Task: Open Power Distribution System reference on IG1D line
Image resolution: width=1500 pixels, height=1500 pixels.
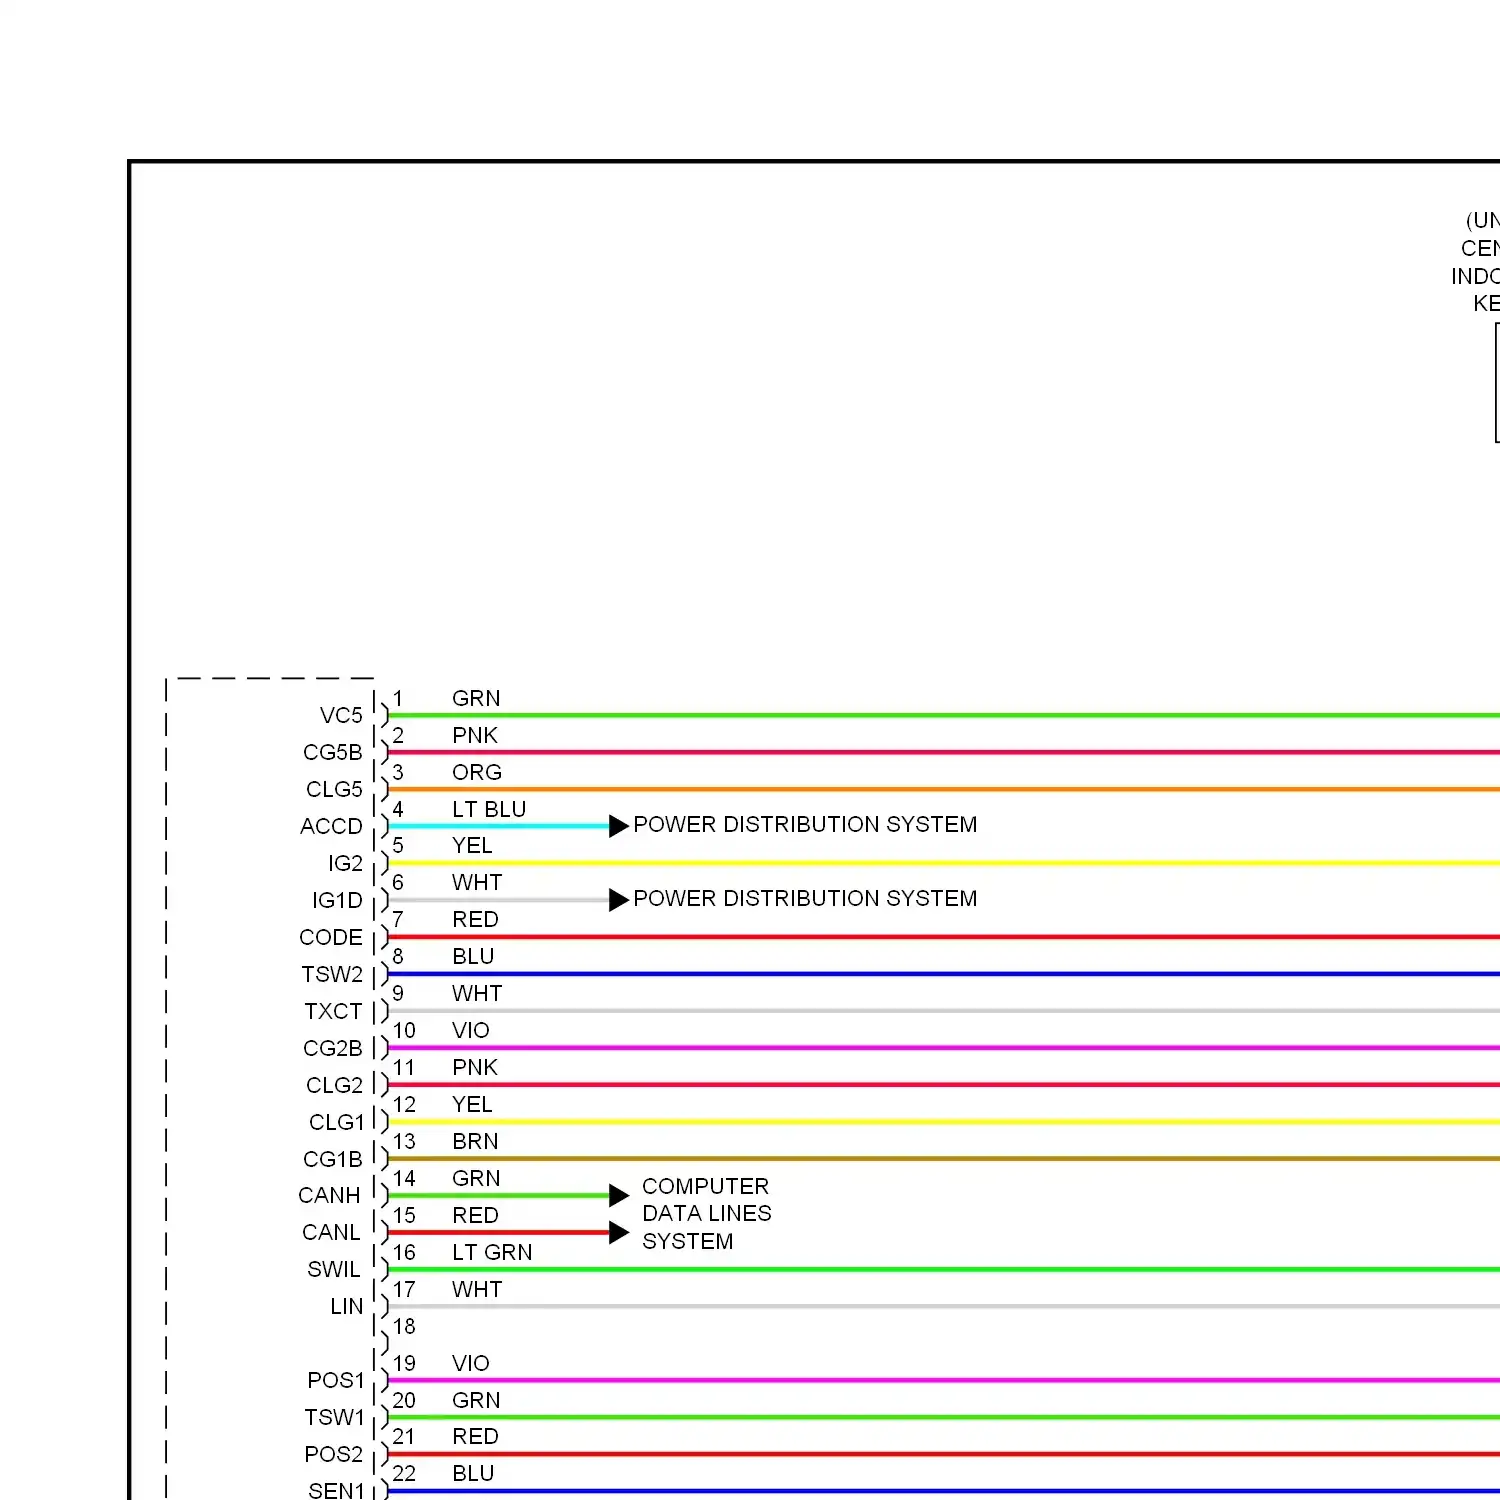Action: (805, 899)
